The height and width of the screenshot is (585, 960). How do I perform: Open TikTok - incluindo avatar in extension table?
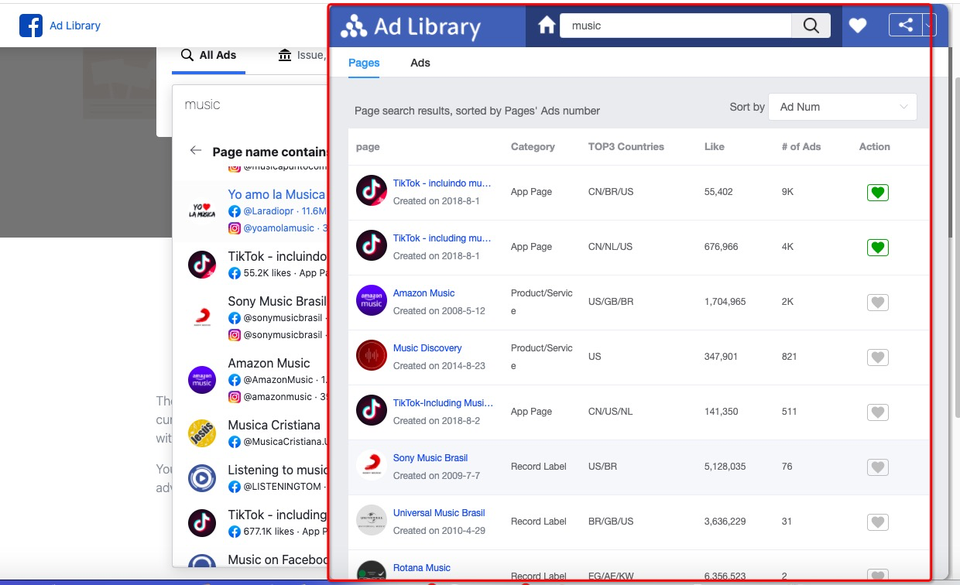[371, 191]
